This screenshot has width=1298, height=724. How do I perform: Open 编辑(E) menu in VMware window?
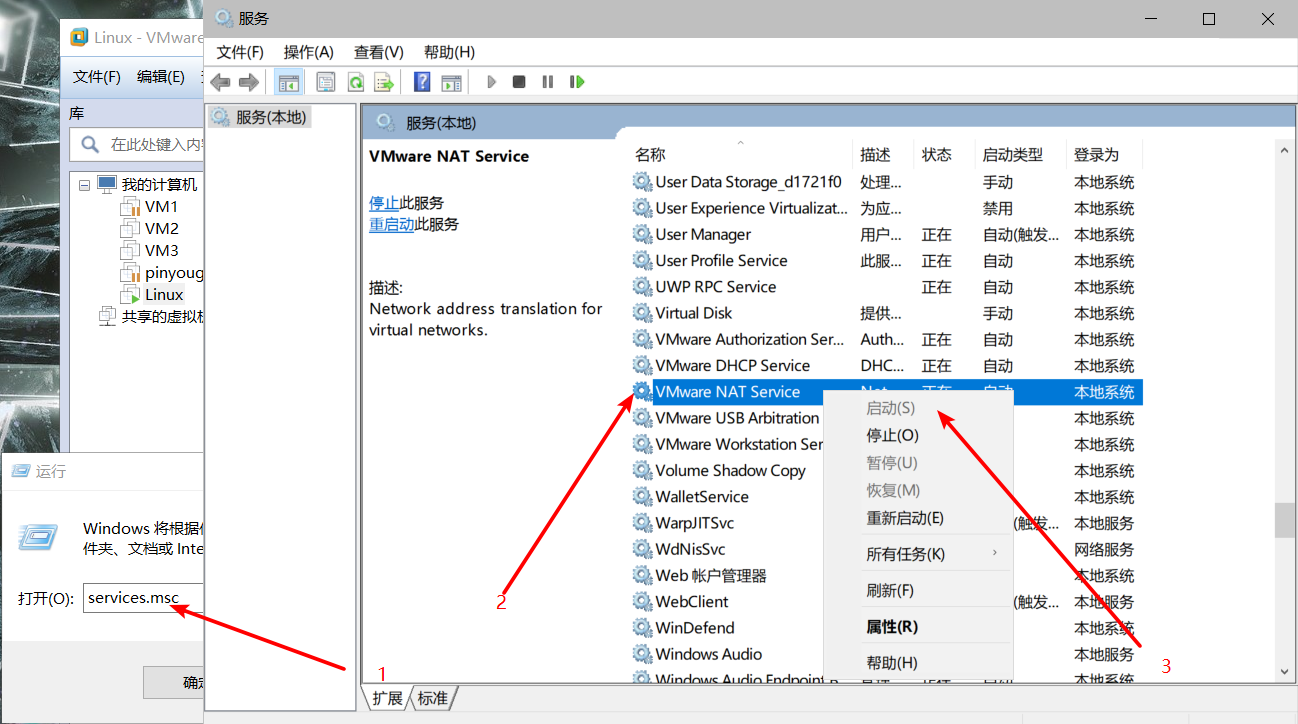coord(161,77)
